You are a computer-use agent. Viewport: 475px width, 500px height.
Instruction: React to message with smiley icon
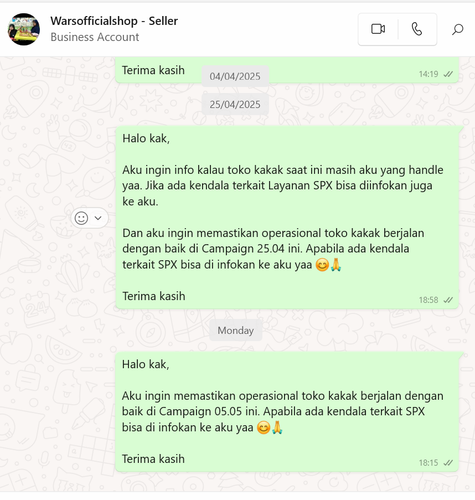coord(81,218)
